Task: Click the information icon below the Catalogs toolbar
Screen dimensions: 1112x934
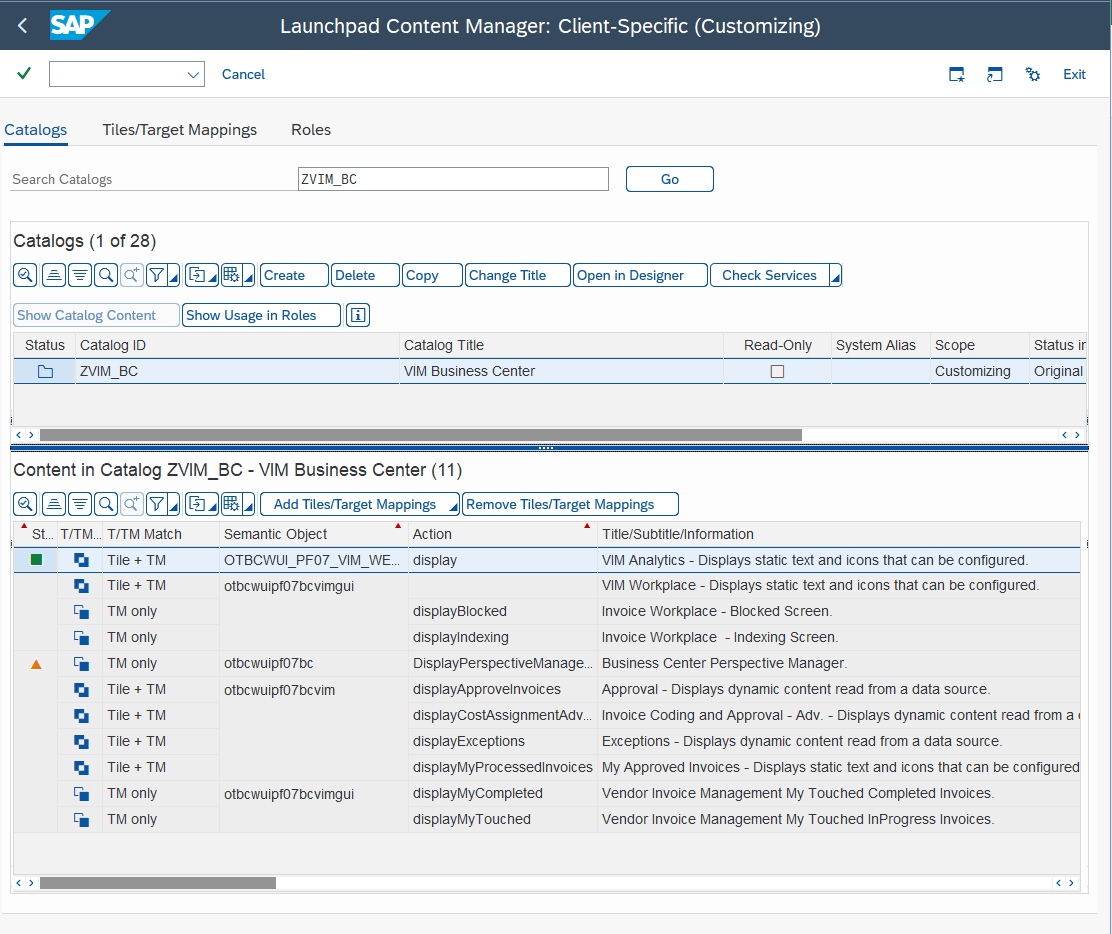Action: [358, 315]
